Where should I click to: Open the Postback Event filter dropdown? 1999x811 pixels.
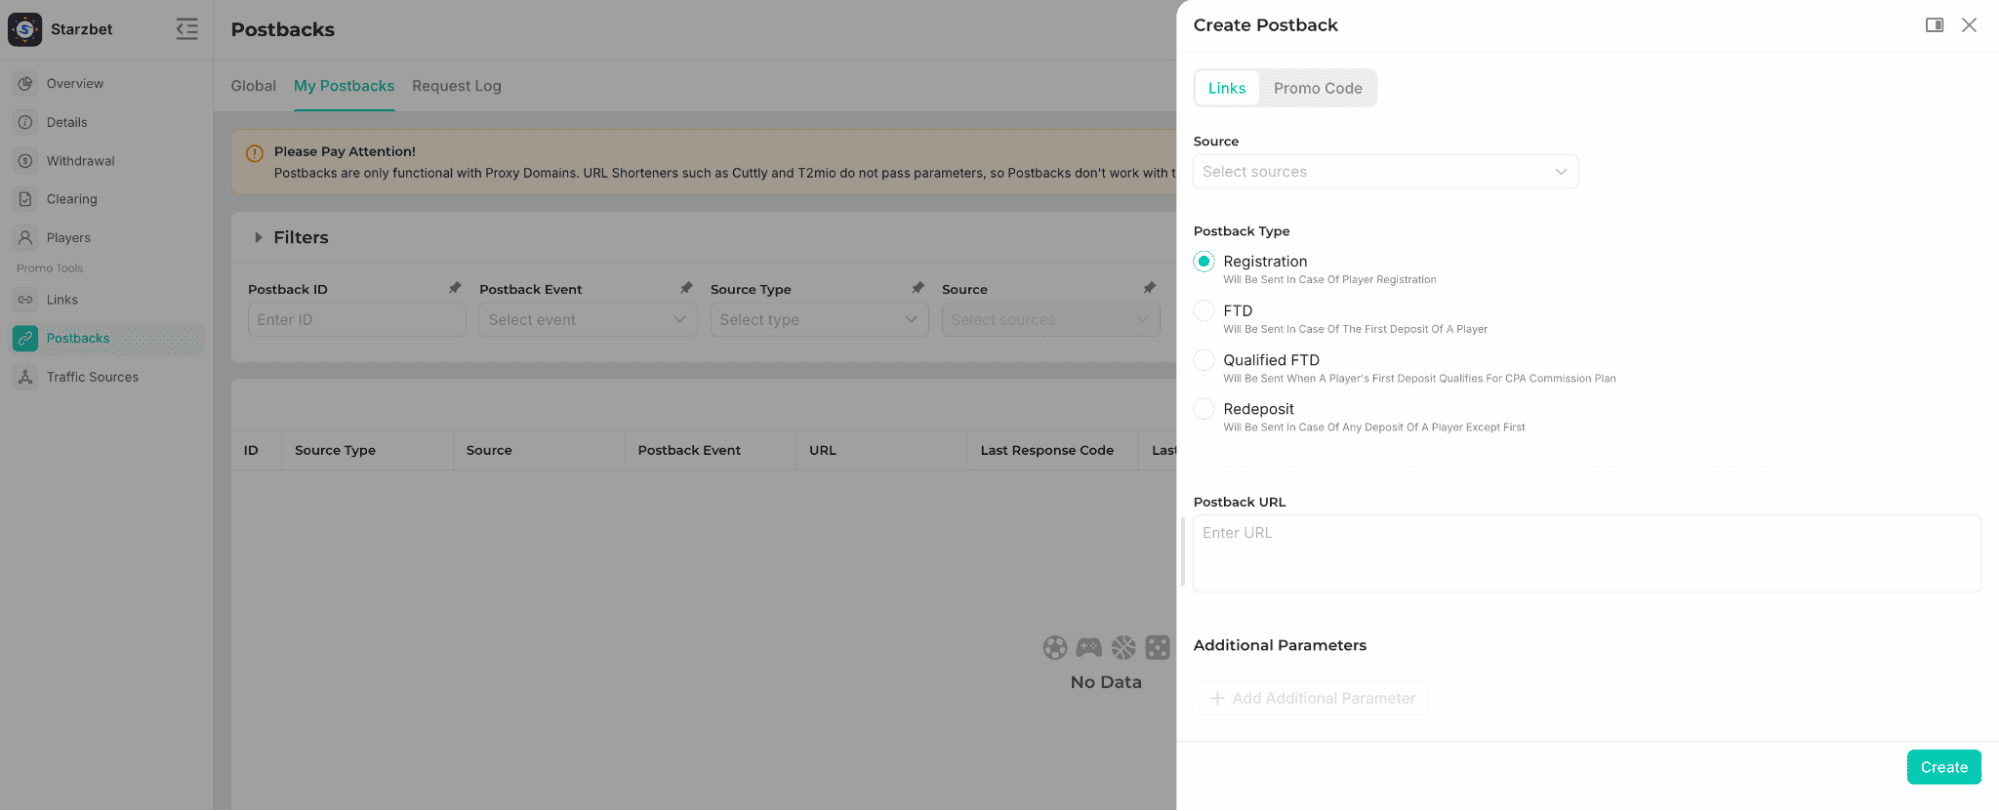click(588, 320)
